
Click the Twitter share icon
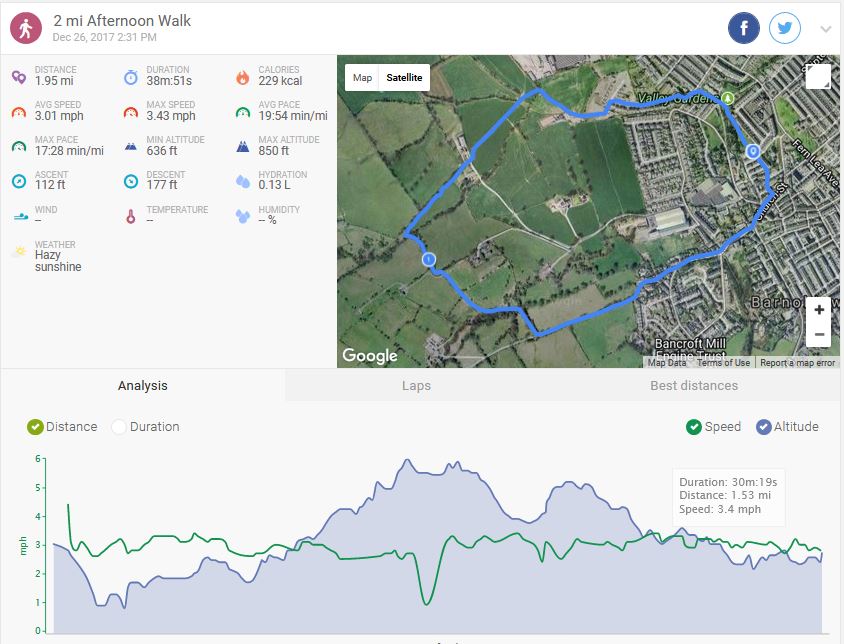785,28
